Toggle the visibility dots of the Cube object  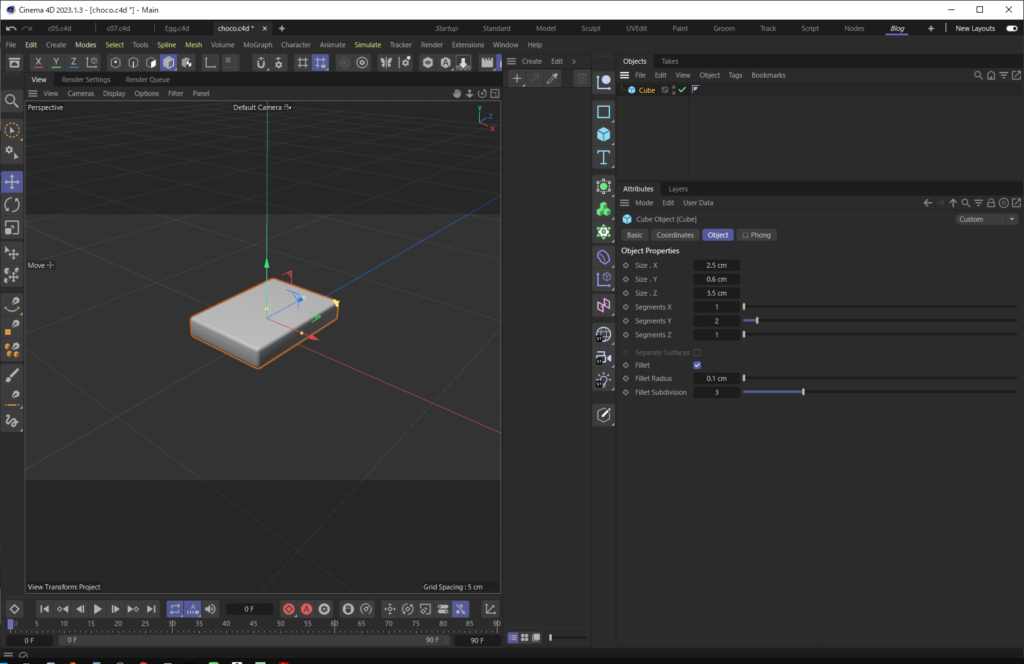673,90
